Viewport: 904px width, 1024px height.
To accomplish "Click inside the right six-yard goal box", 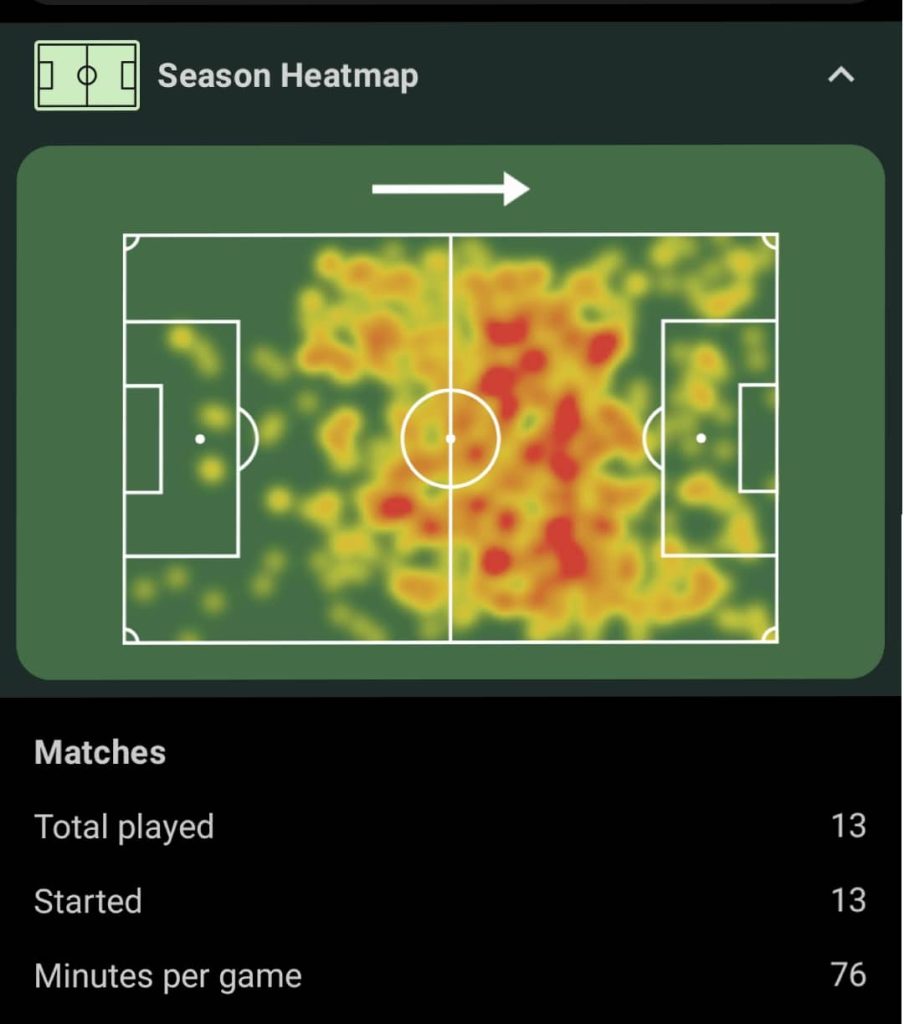I will pyautogui.click(x=758, y=438).
